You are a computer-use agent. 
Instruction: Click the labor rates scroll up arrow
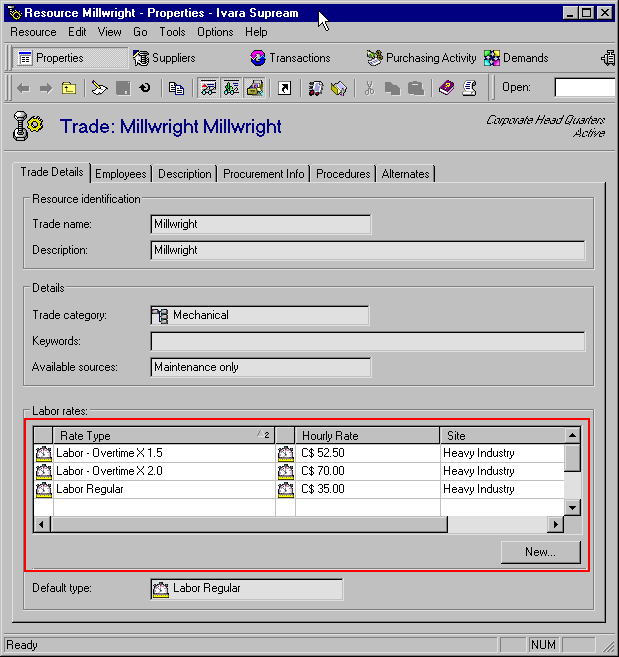[572, 435]
